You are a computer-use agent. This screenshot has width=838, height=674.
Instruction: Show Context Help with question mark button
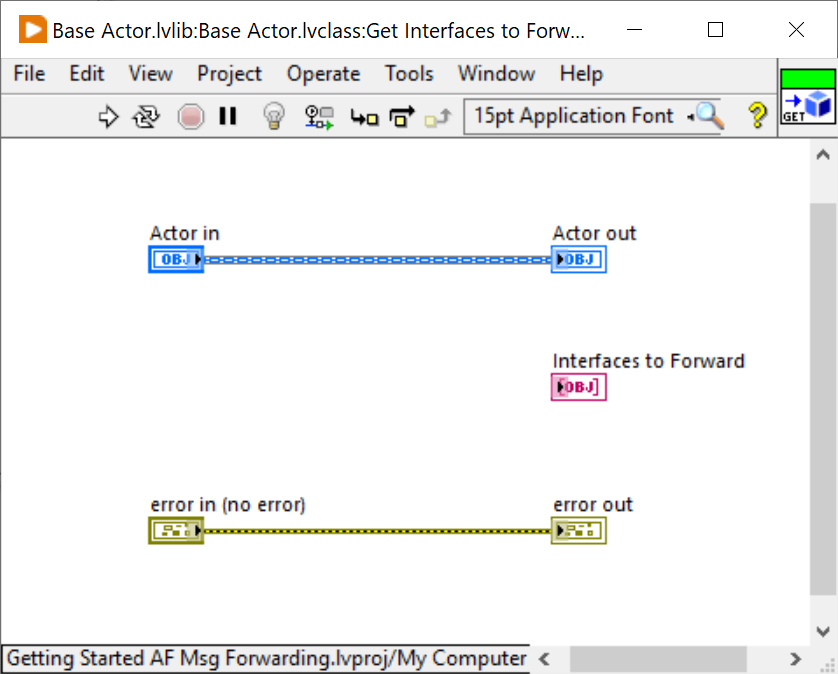757,116
